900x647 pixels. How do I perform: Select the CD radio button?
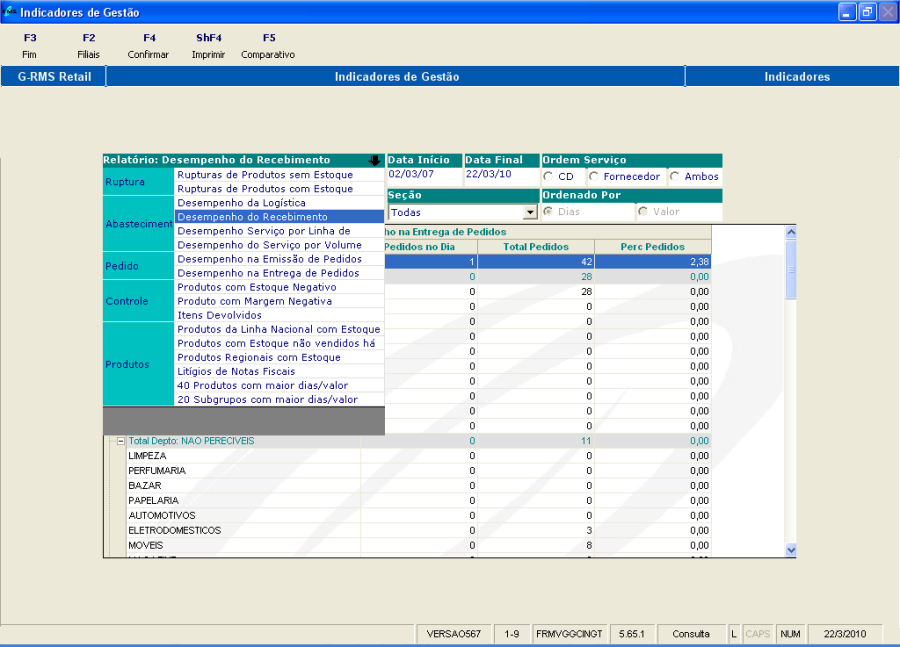point(548,177)
